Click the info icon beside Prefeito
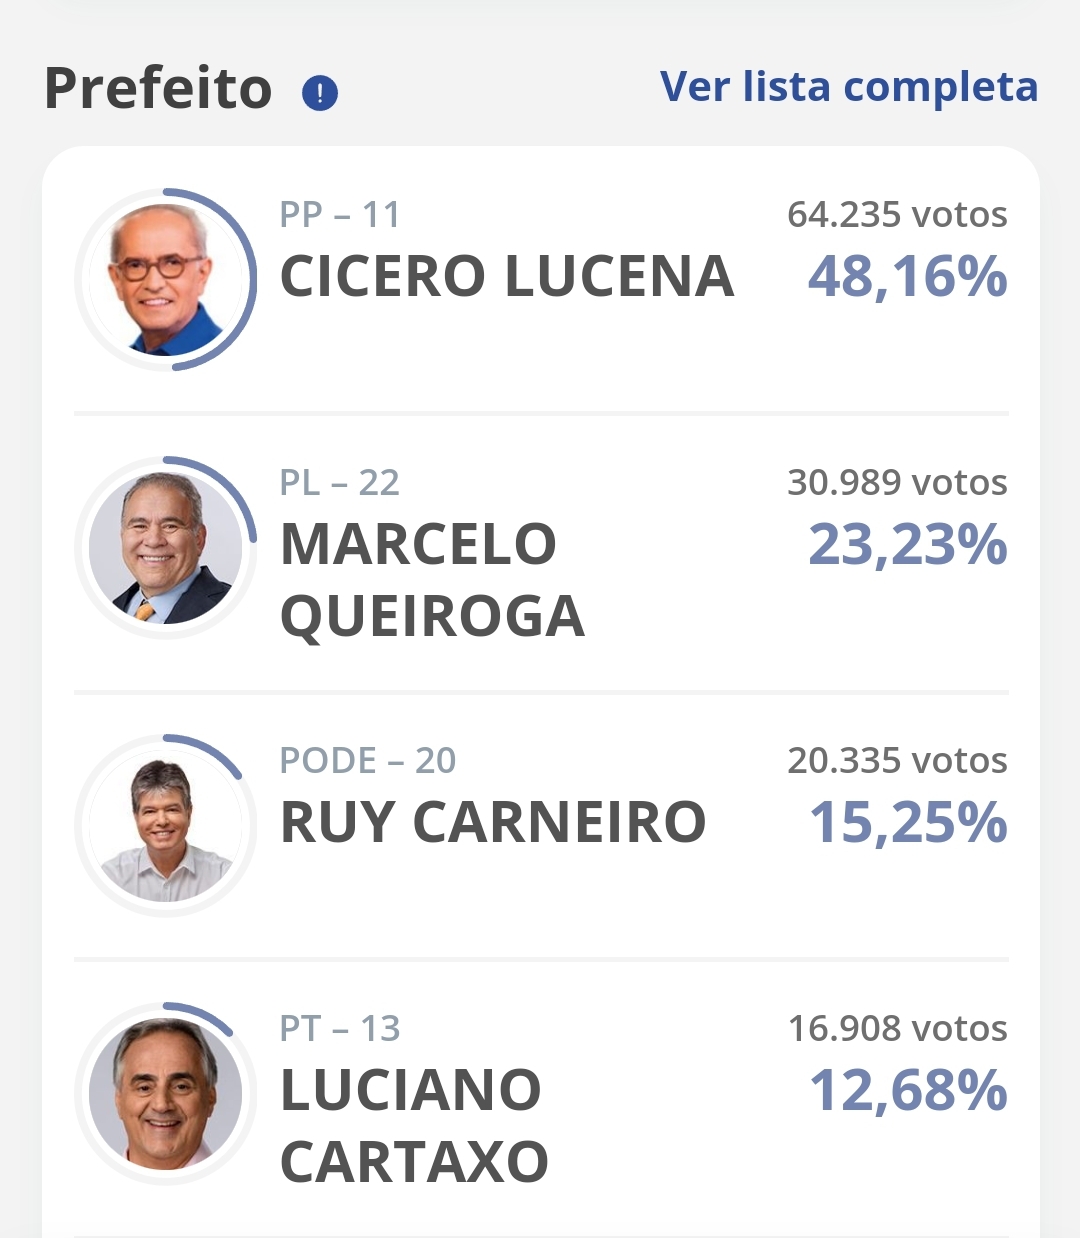 pyautogui.click(x=320, y=93)
